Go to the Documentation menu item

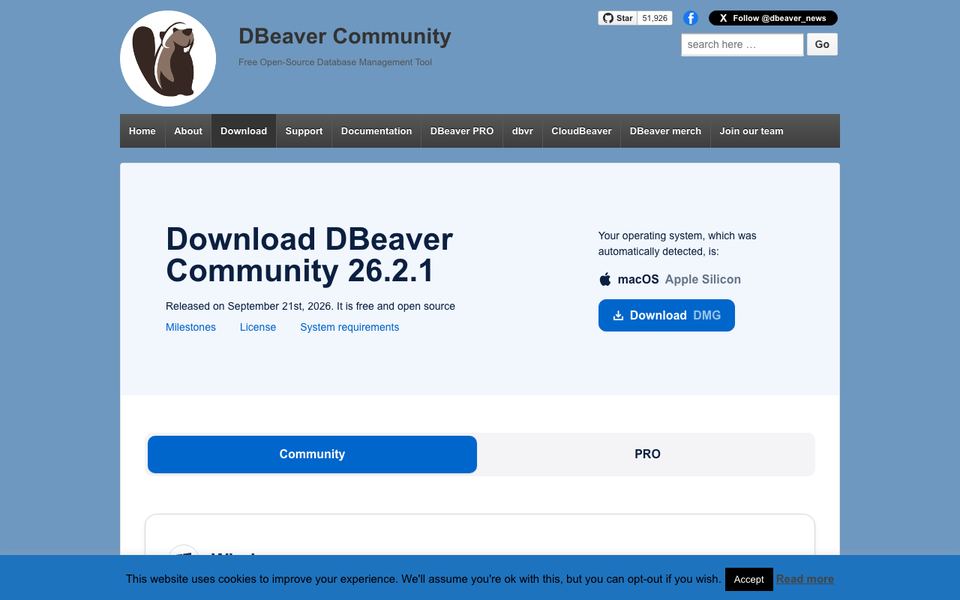pyautogui.click(x=377, y=131)
